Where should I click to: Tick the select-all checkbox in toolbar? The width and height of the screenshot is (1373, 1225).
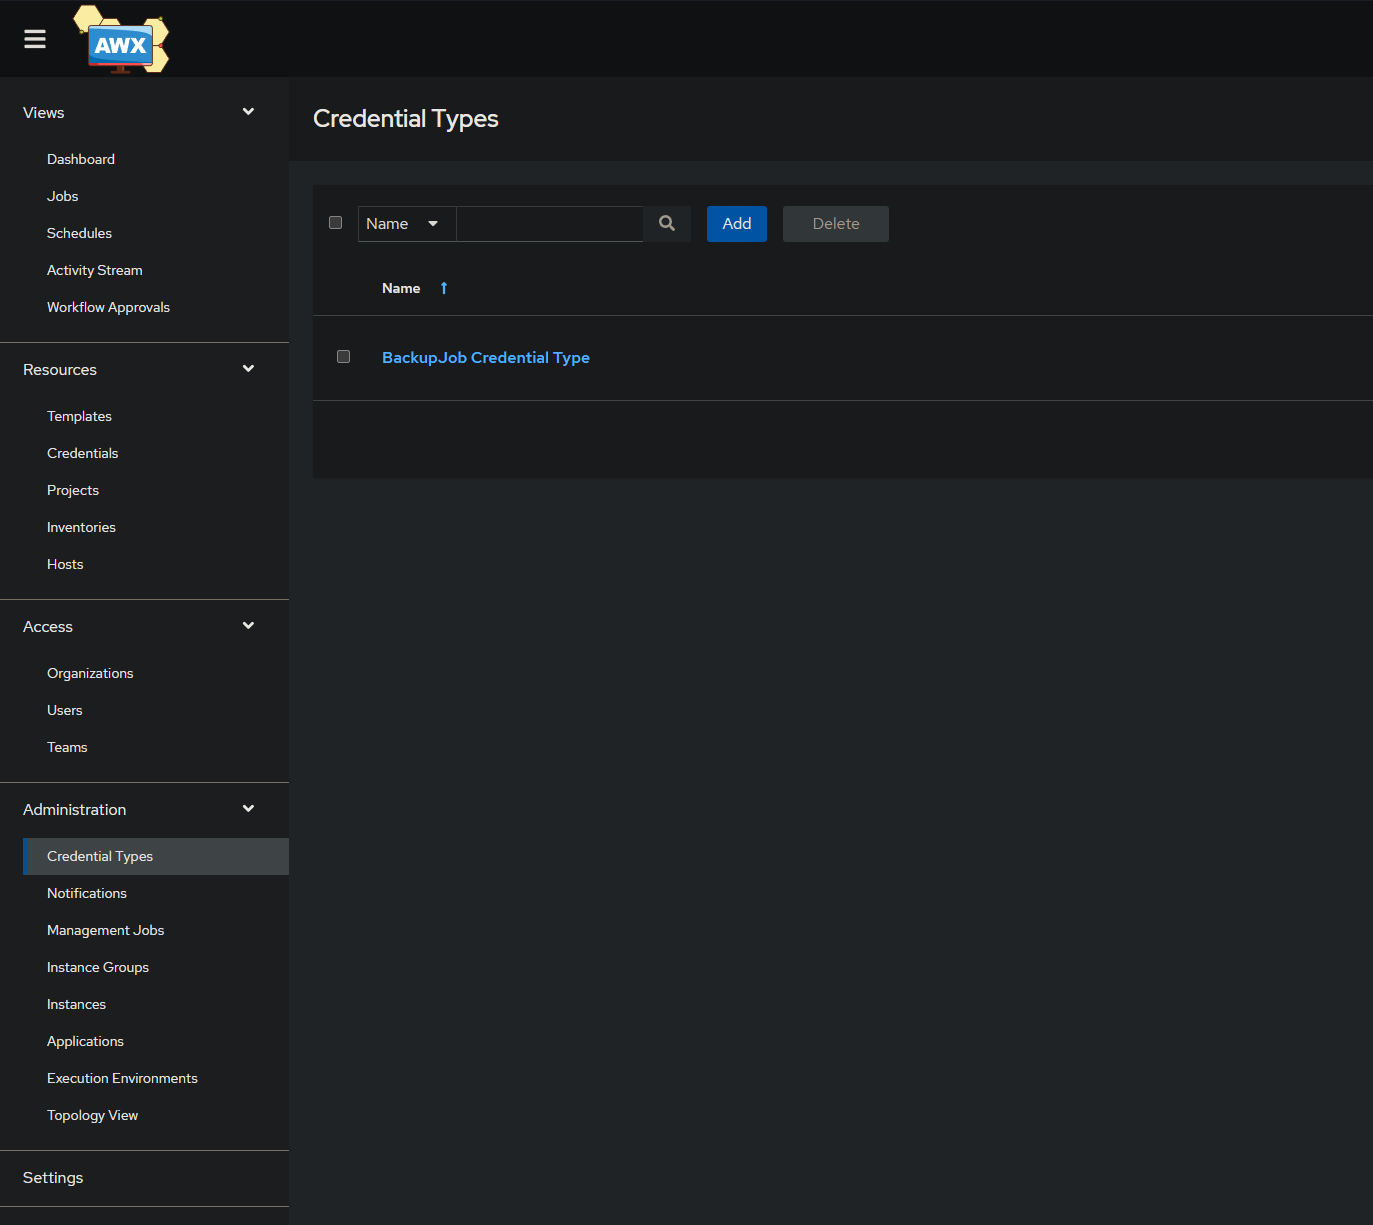point(336,223)
